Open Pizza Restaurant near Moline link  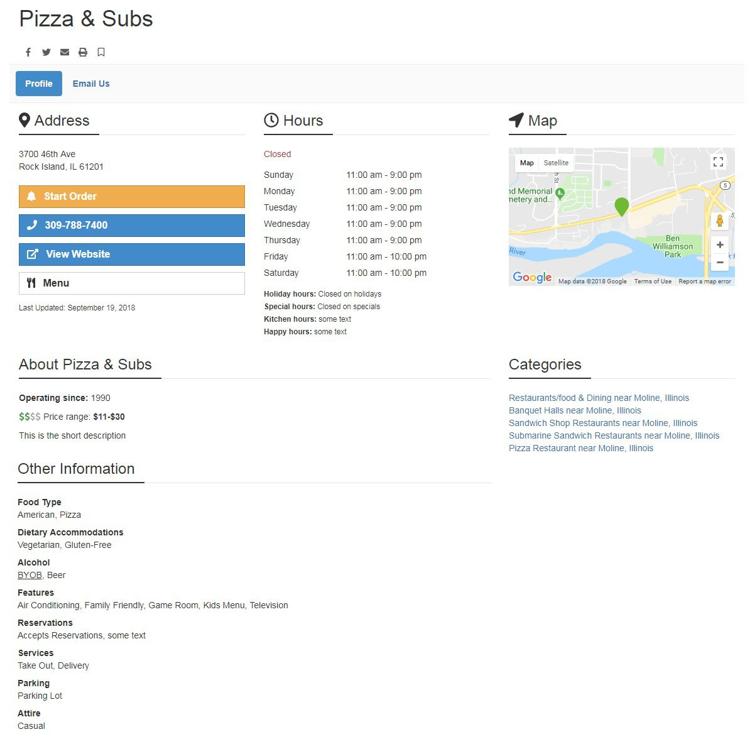[581, 448]
